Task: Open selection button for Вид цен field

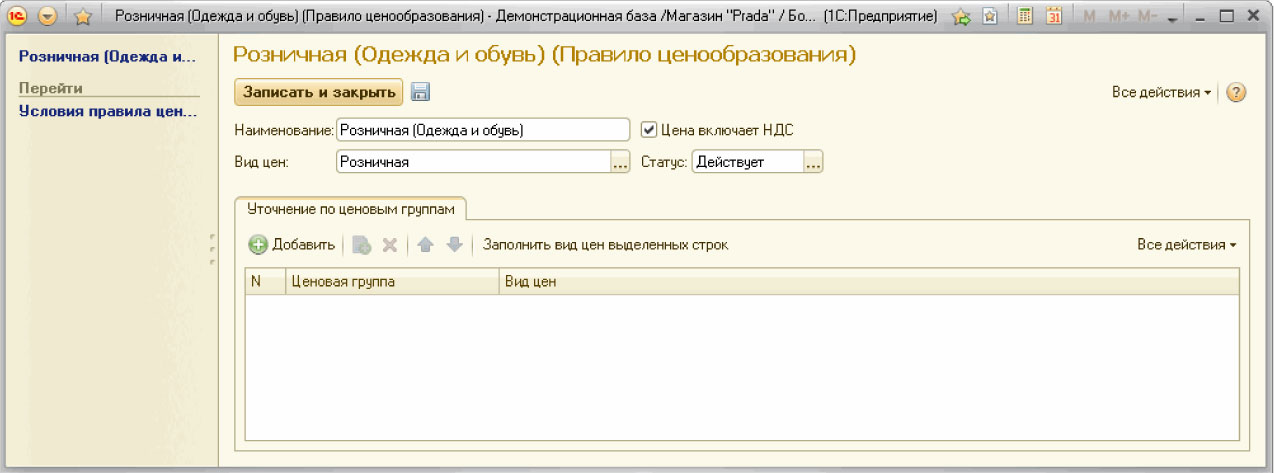Action: (x=621, y=162)
